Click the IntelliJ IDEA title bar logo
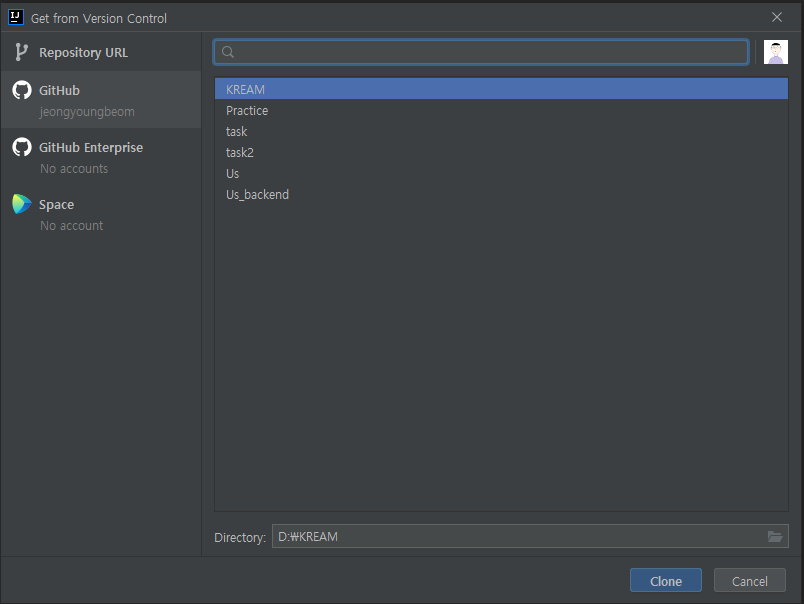This screenshot has width=804, height=604. [14, 17]
